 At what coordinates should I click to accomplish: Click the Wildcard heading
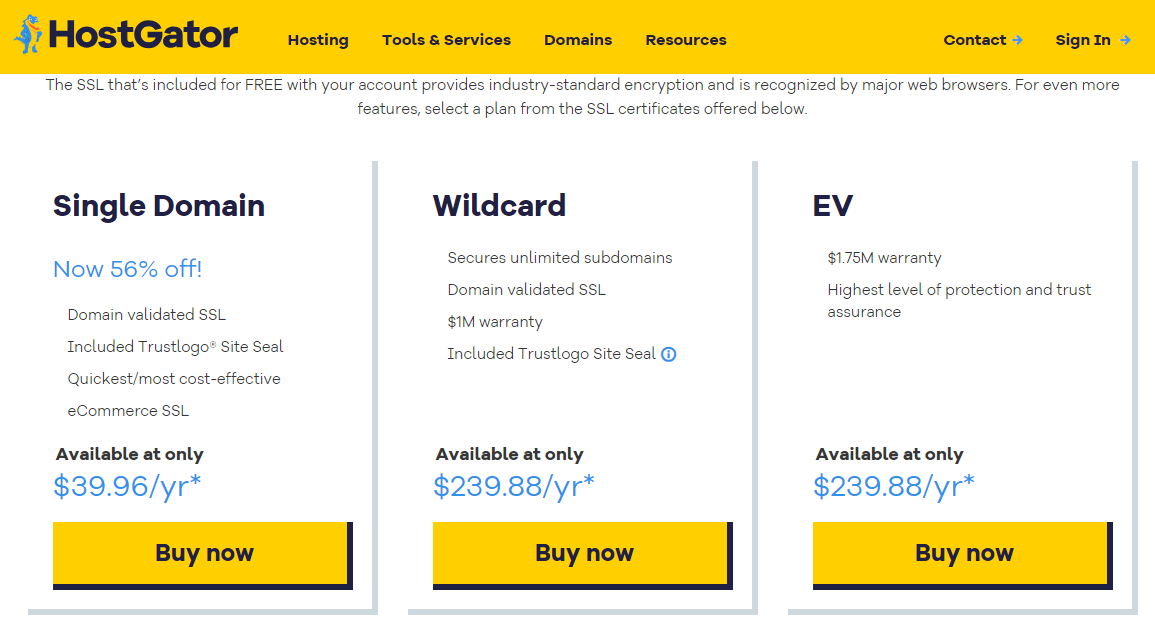click(x=499, y=206)
